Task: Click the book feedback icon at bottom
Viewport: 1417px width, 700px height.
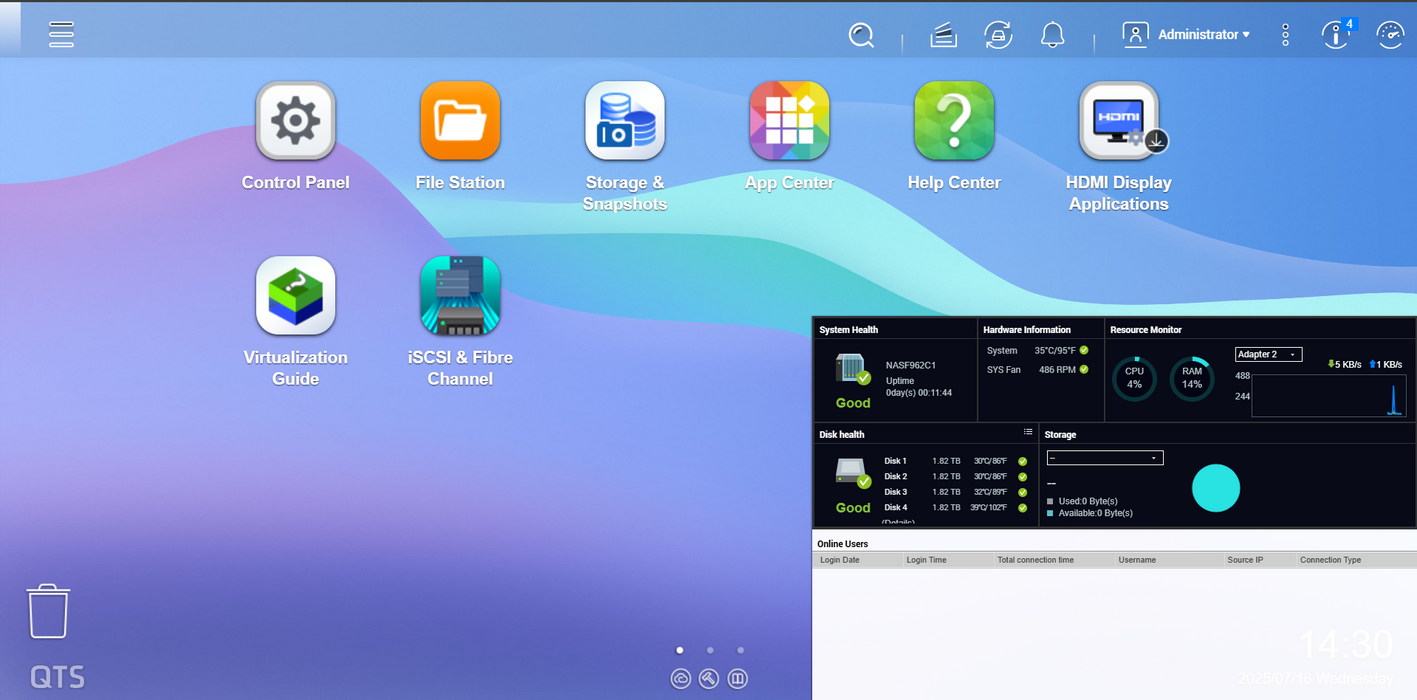Action: [737, 679]
